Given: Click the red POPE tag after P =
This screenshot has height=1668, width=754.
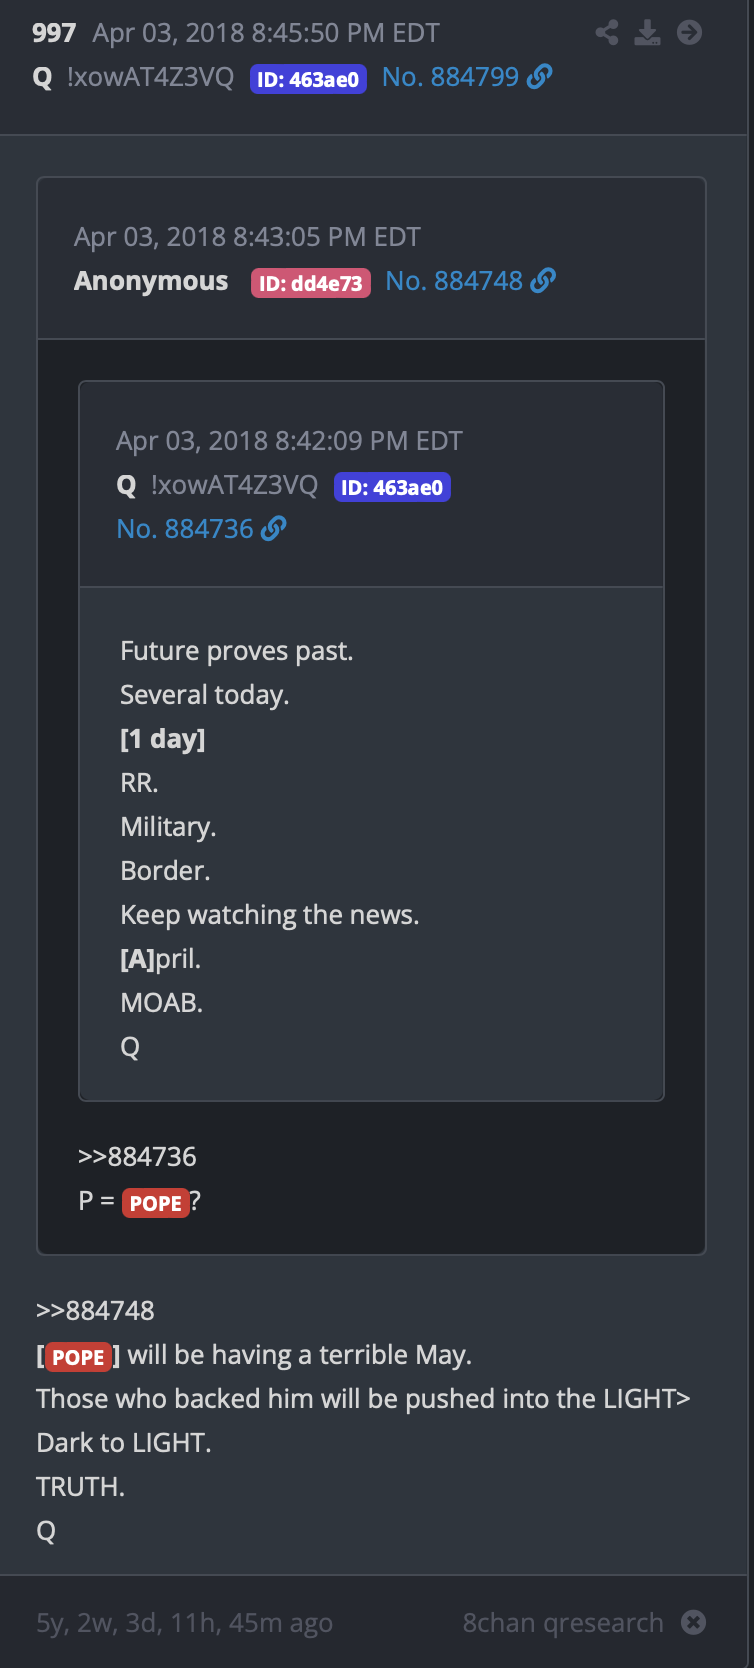Looking at the screenshot, I should tap(156, 1203).
